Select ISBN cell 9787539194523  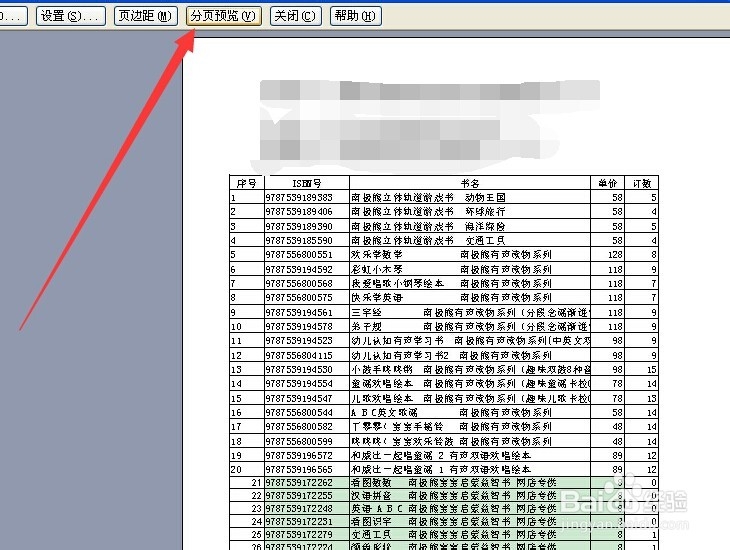pyautogui.click(x=307, y=340)
